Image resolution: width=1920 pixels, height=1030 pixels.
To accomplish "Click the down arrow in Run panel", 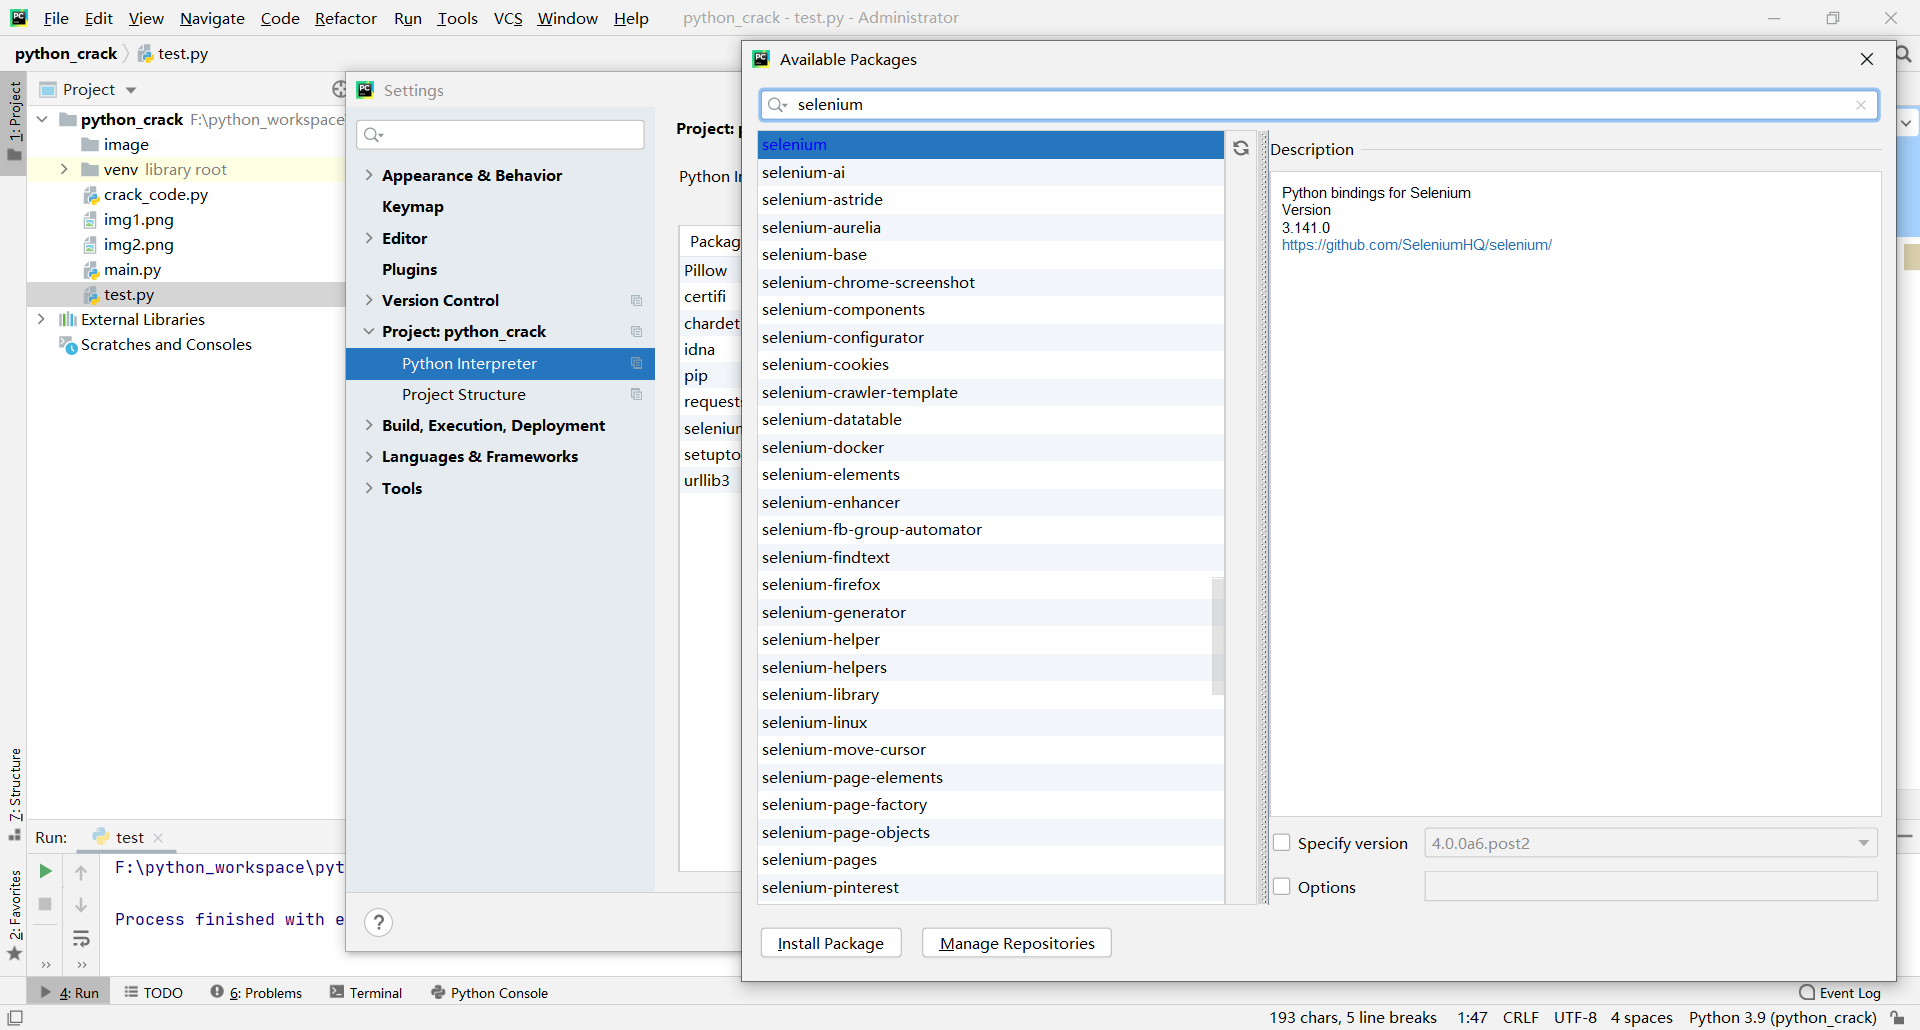I will point(81,905).
